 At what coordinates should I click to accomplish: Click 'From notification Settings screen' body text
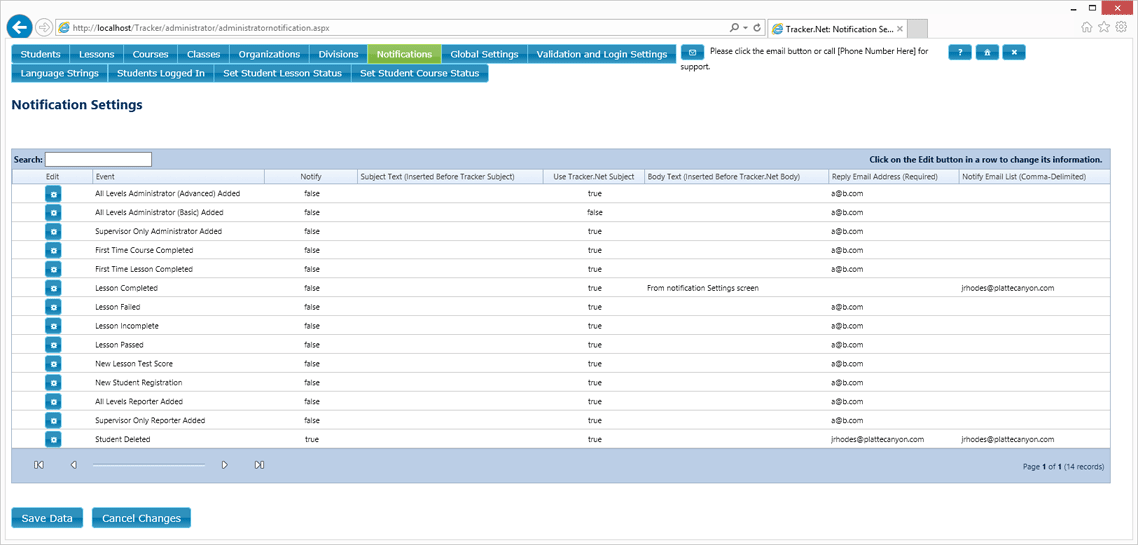703,288
